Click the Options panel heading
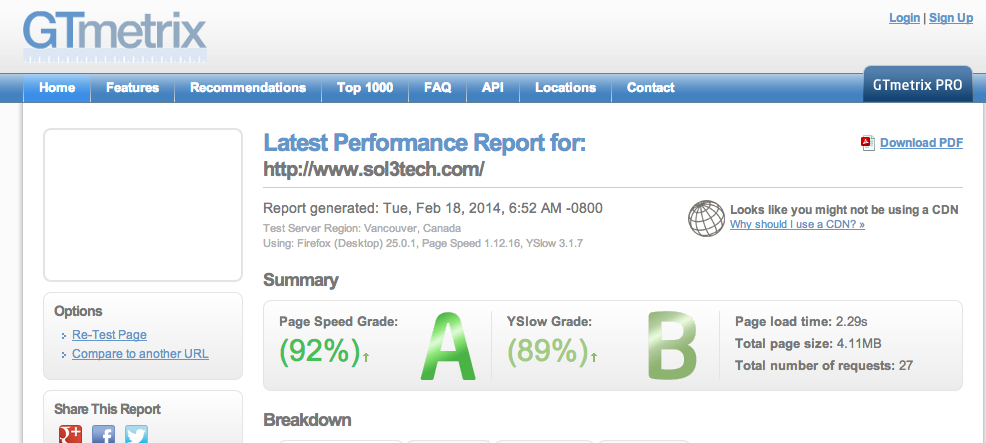Screen dimensions: 986x443 tap(78, 311)
